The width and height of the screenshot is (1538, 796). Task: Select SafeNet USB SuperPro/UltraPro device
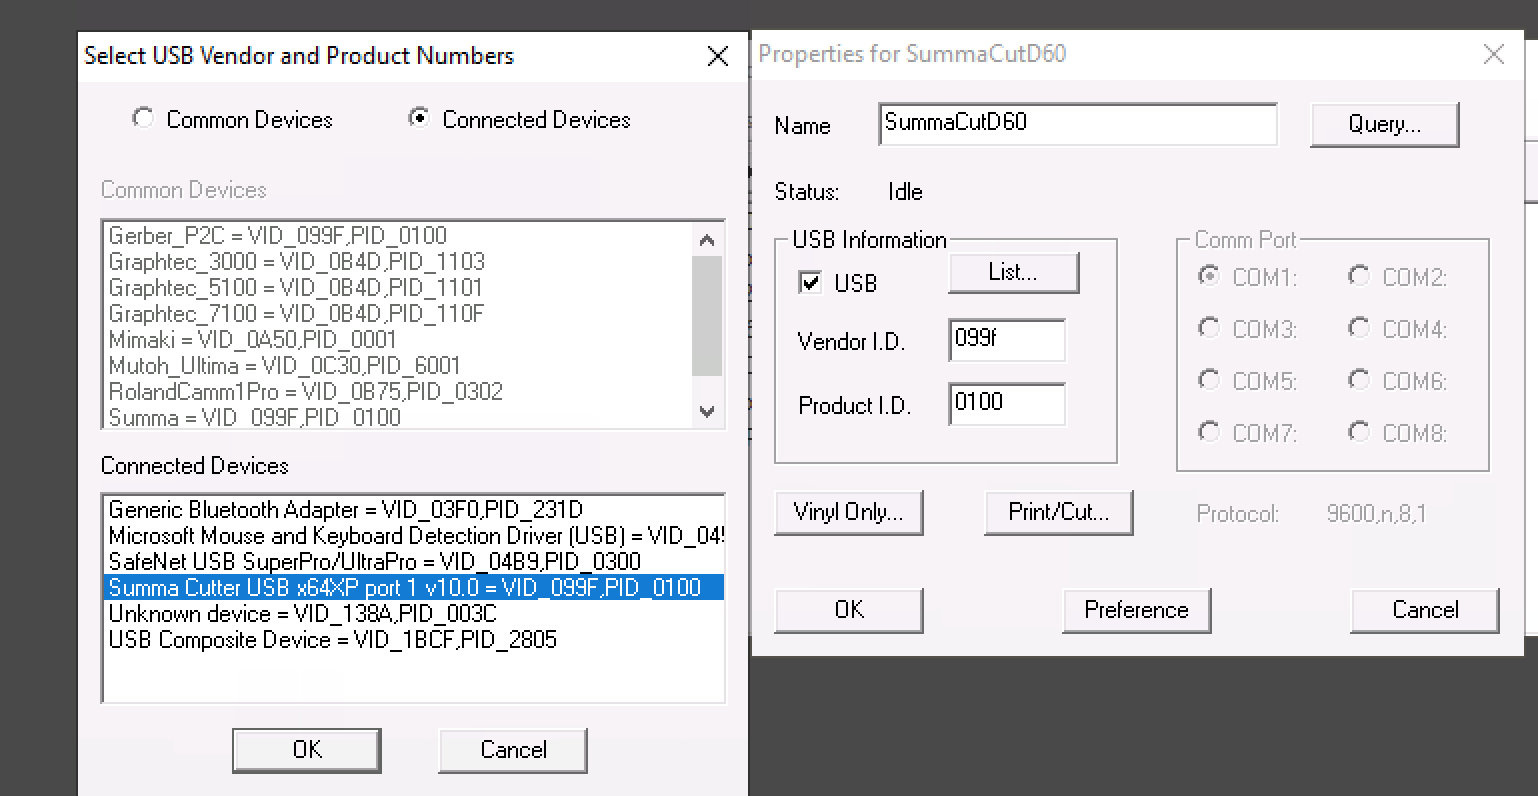click(414, 562)
